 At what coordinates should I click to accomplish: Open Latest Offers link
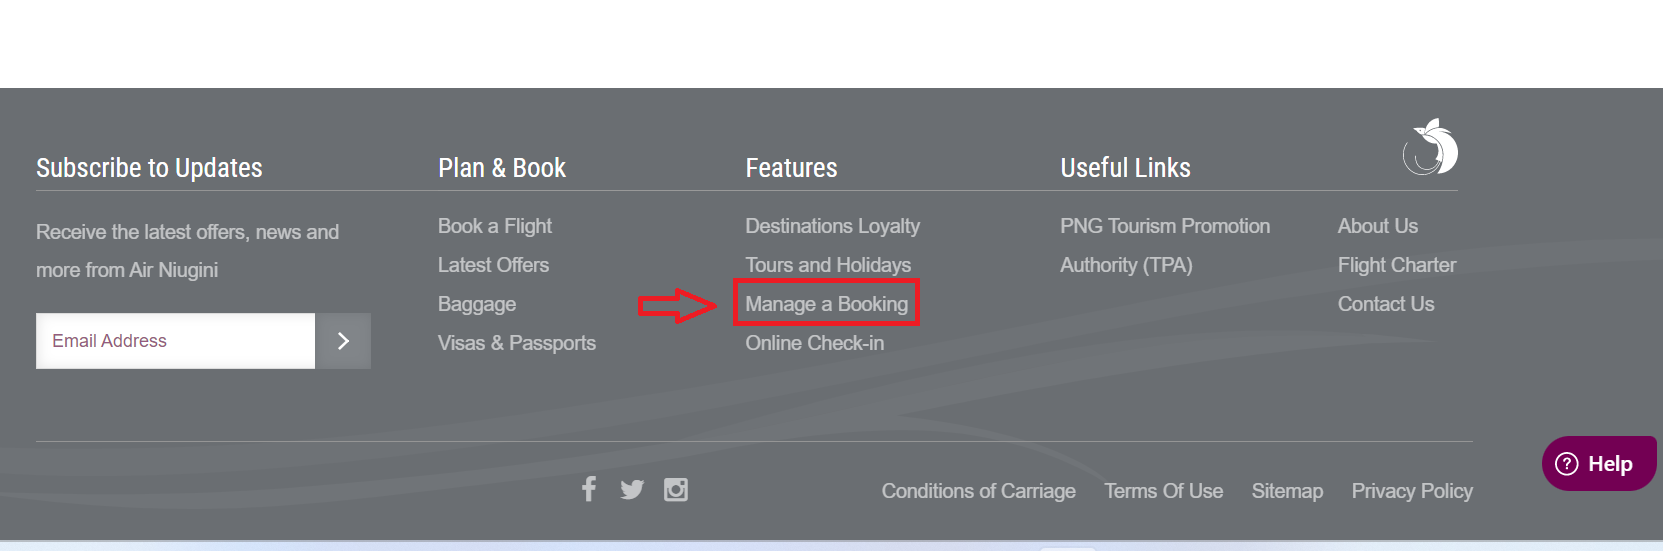[493, 265]
